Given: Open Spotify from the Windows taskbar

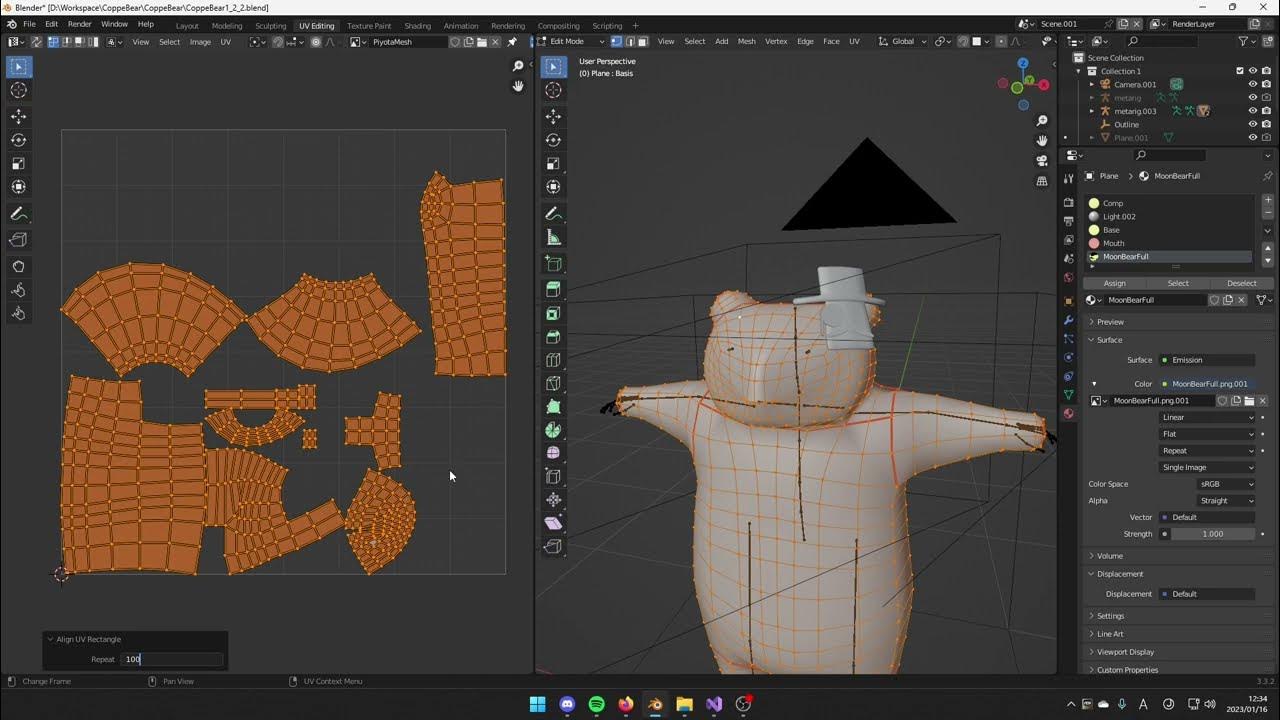Looking at the screenshot, I should click(597, 704).
